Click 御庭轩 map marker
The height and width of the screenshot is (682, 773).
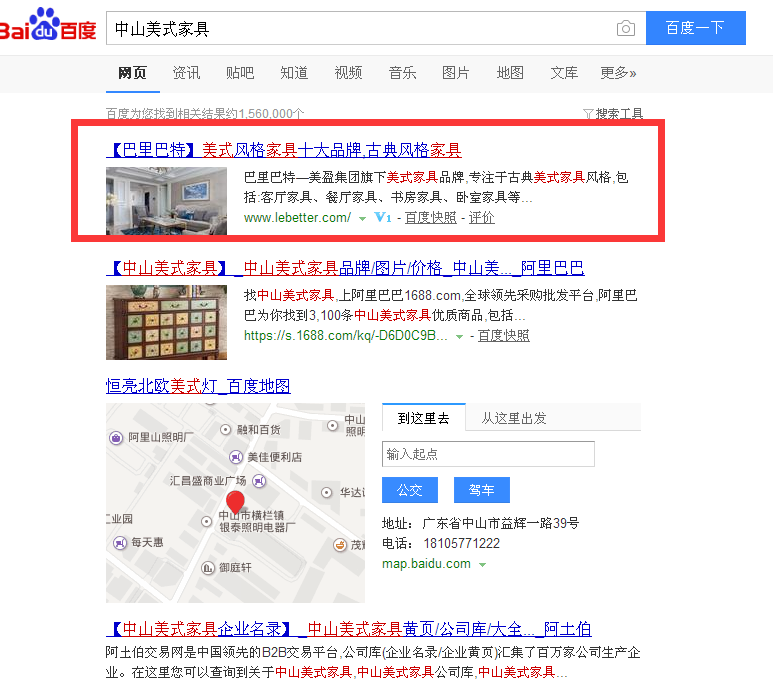click(208, 568)
